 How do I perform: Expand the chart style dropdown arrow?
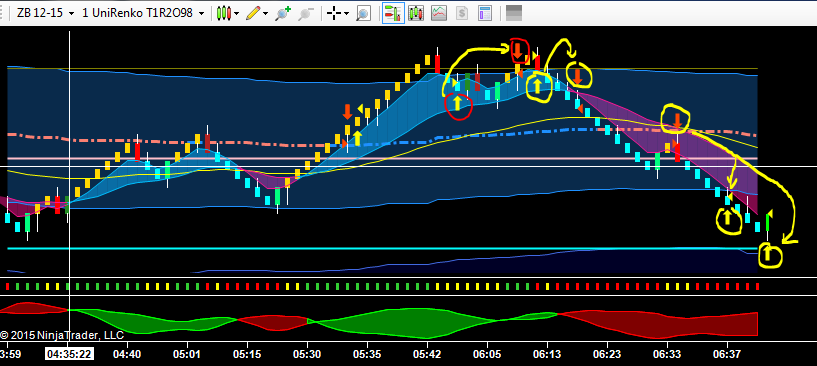pos(237,14)
